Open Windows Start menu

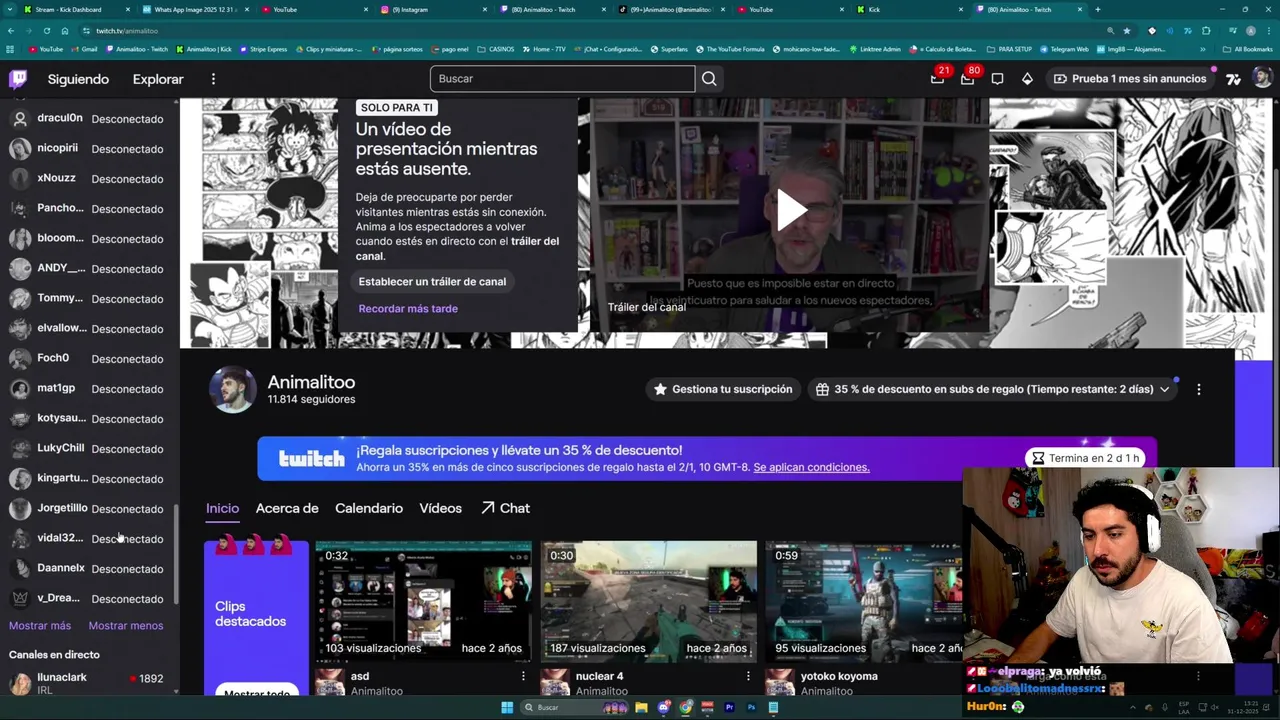507,707
